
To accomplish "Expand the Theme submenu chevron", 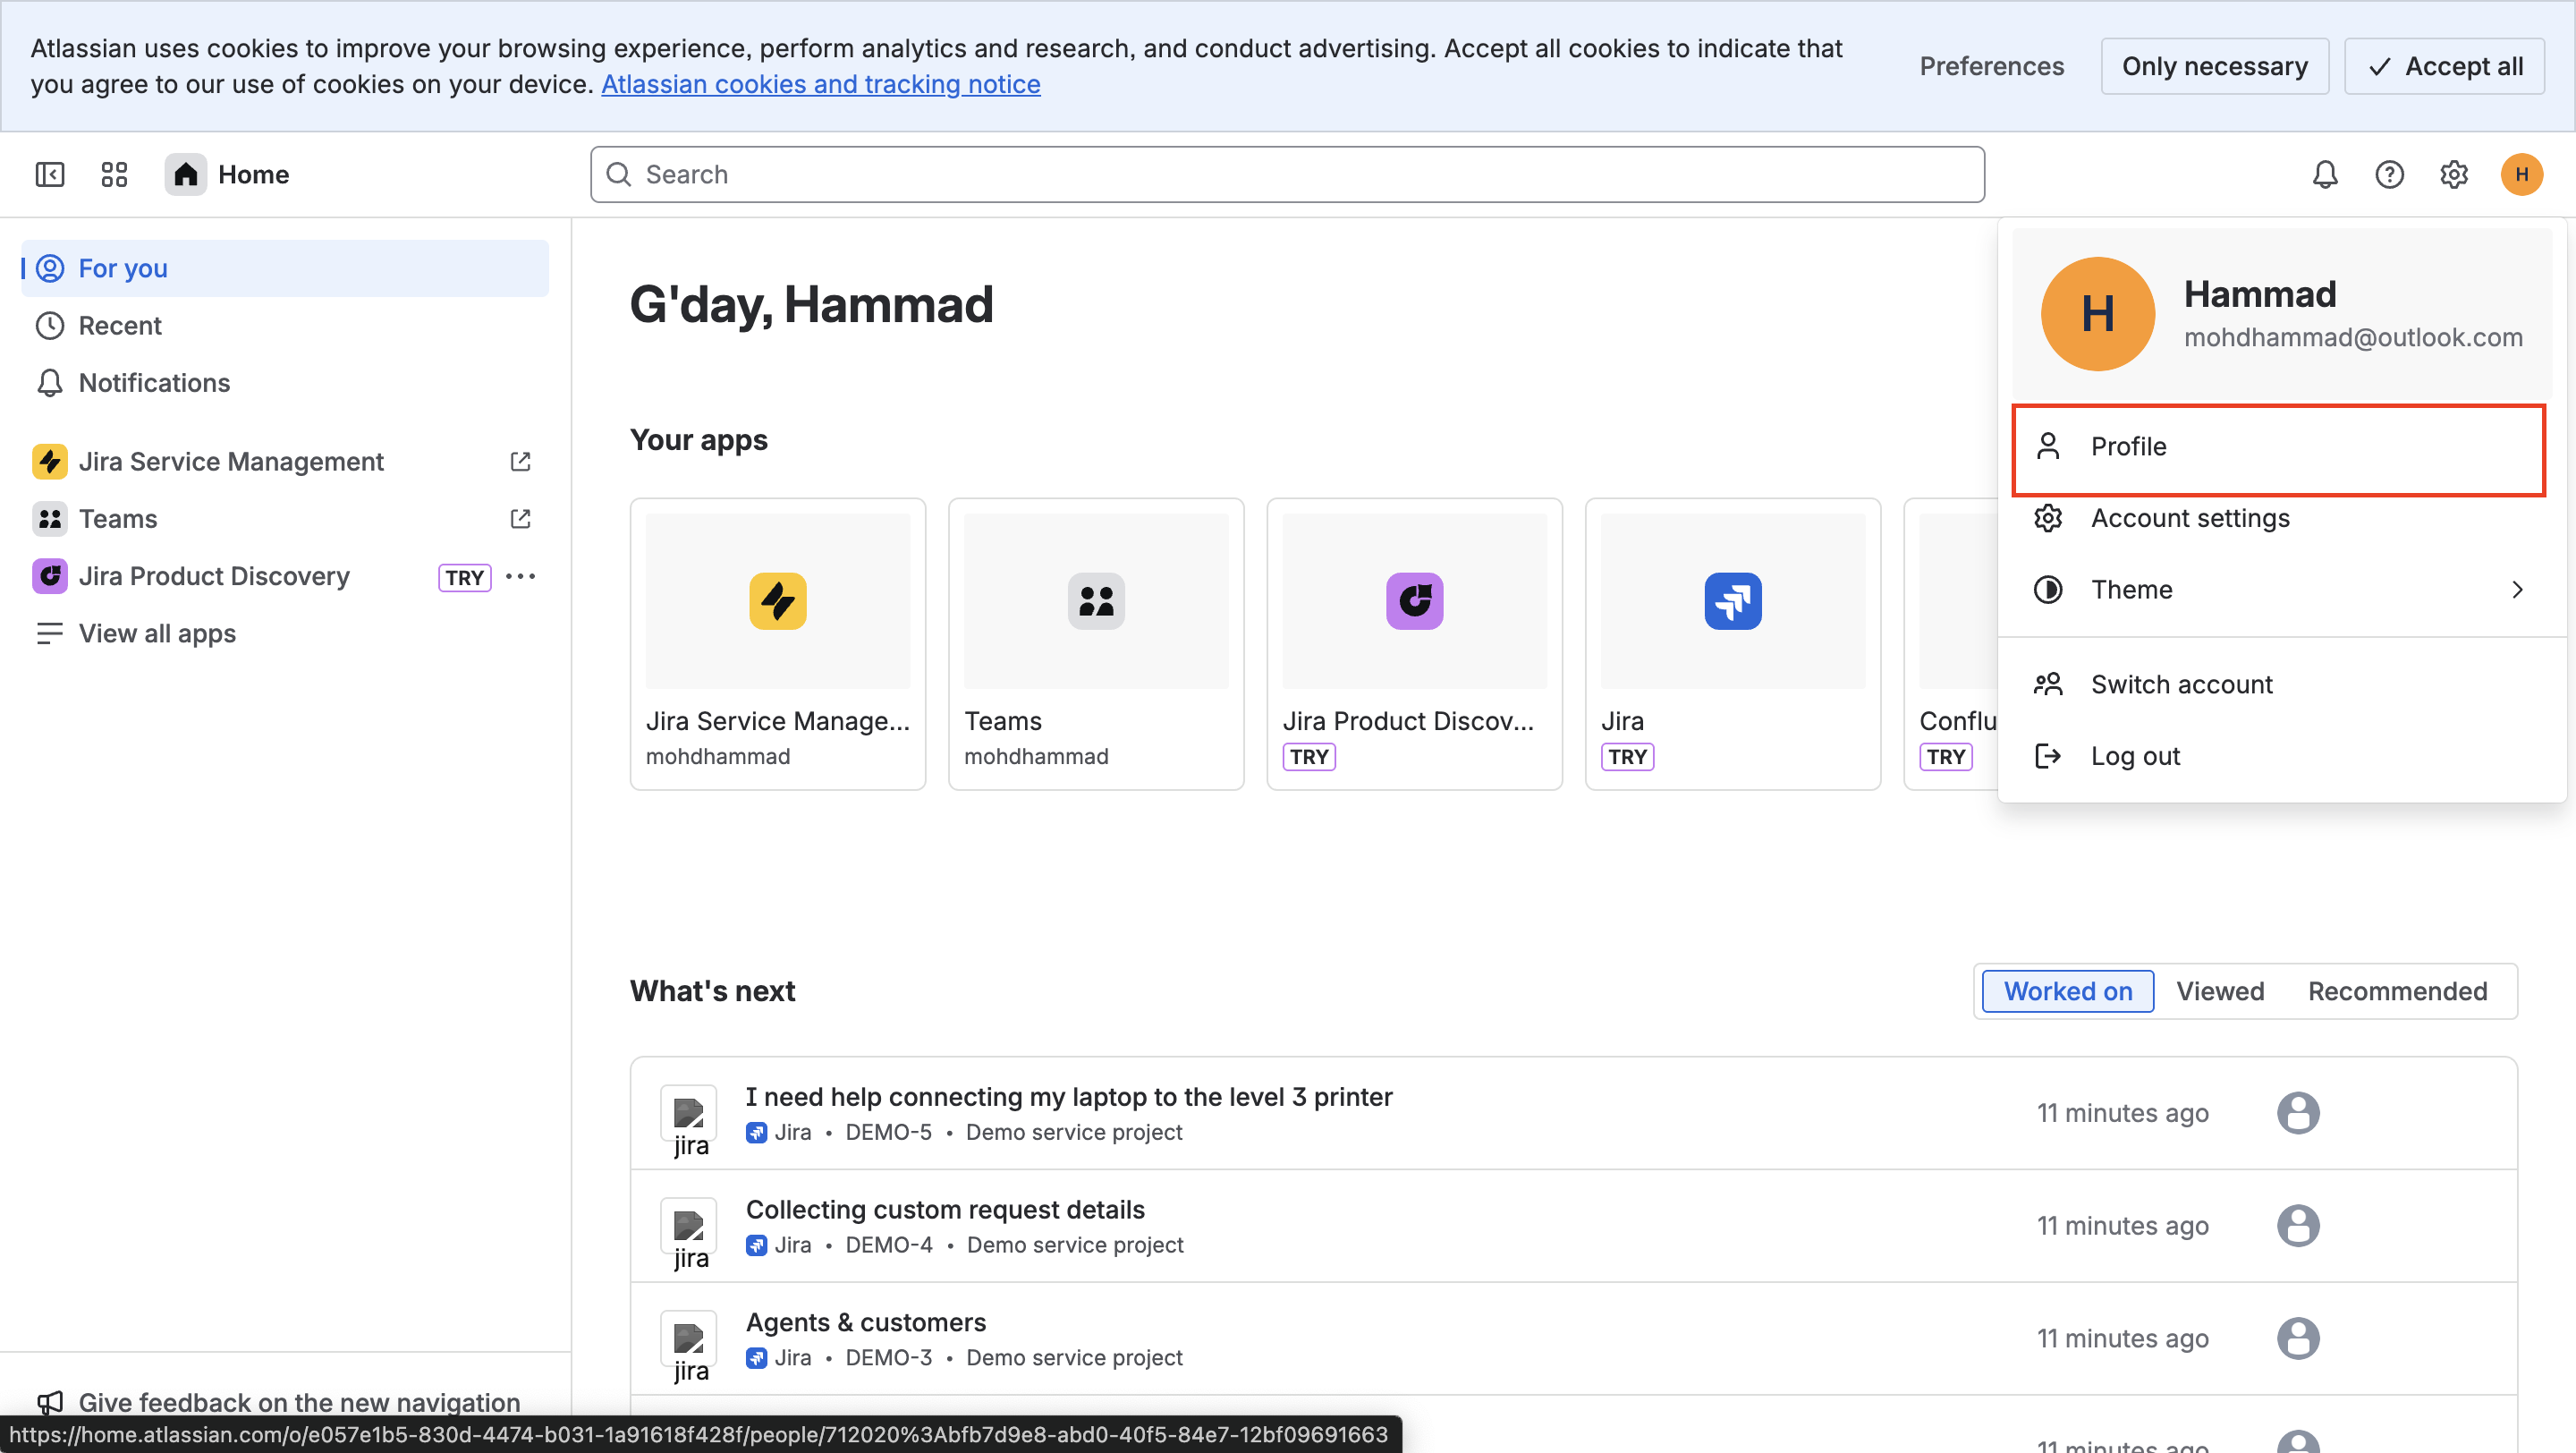I will [2517, 589].
